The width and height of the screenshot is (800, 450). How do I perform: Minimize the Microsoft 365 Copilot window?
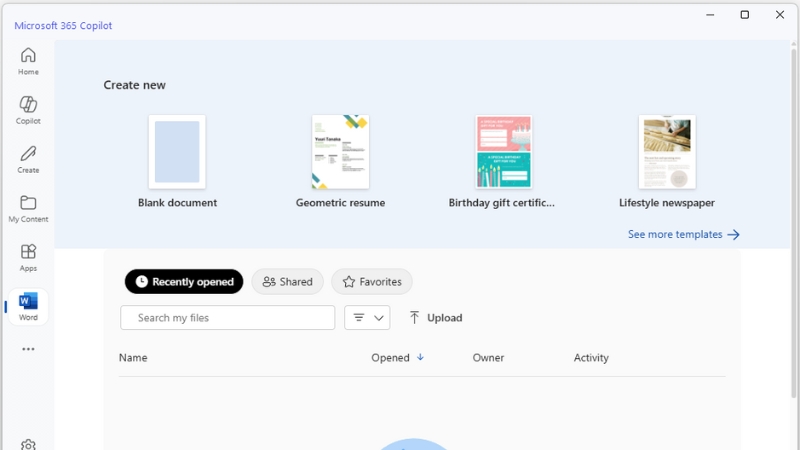tap(710, 15)
